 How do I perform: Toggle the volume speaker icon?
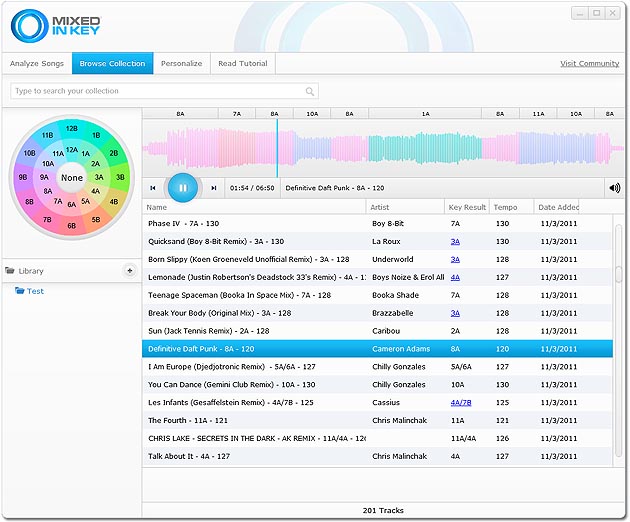615,188
